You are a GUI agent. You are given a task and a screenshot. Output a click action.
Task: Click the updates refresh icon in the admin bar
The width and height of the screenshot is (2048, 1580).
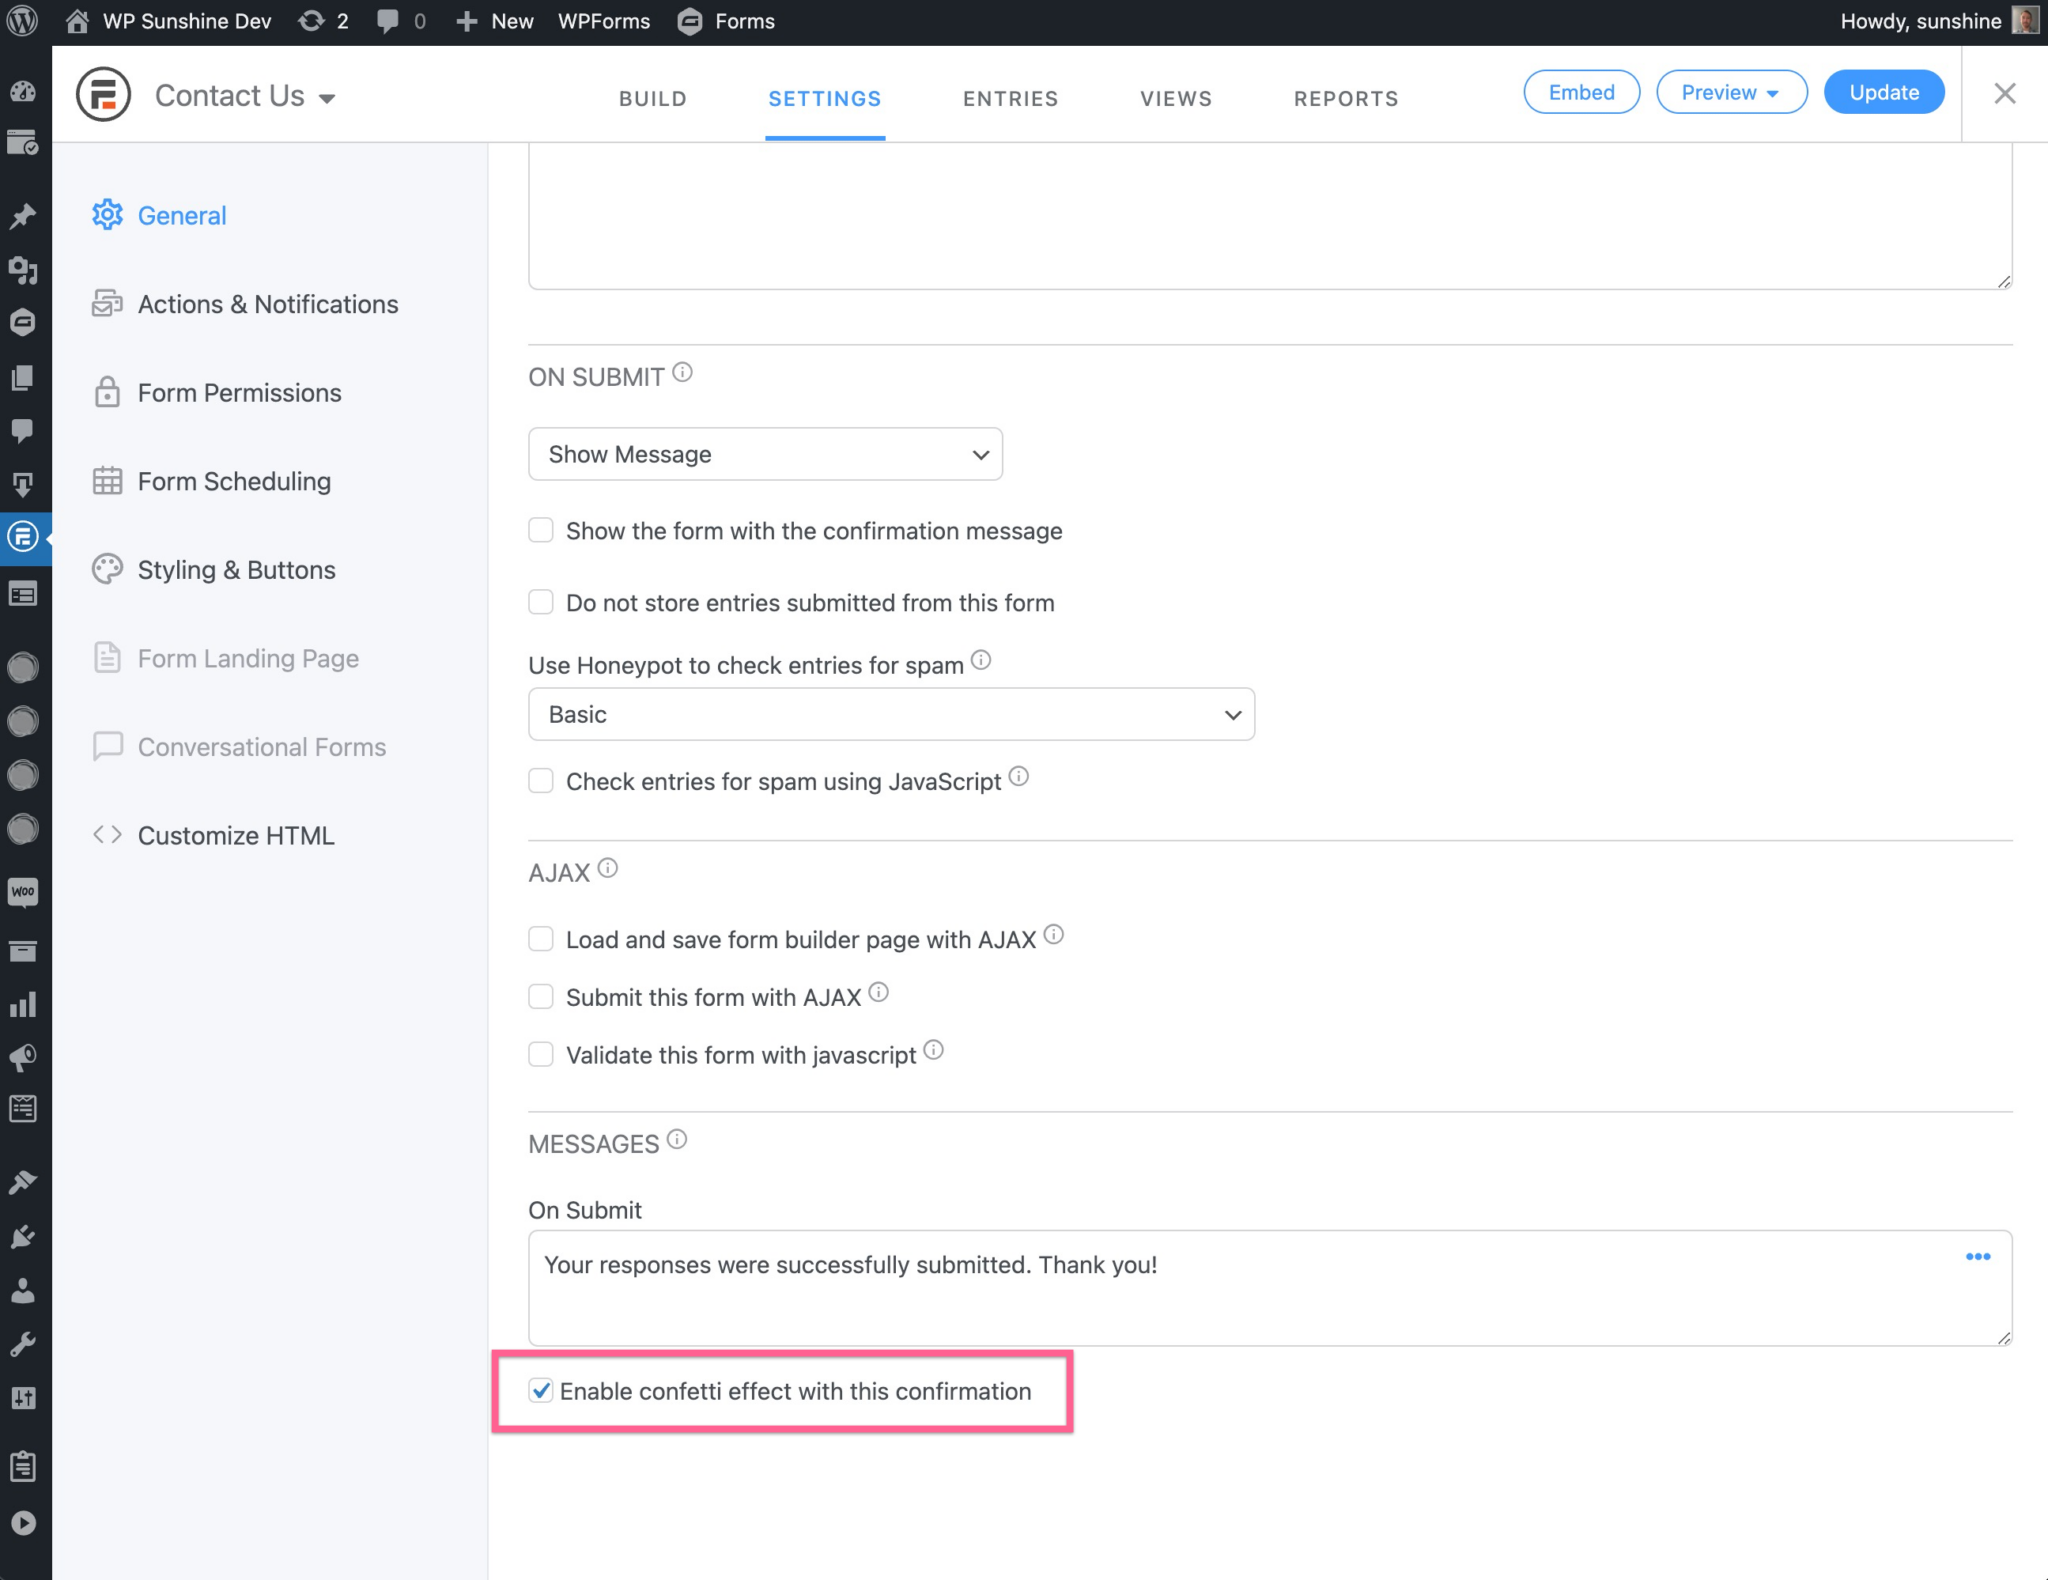[x=311, y=20]
